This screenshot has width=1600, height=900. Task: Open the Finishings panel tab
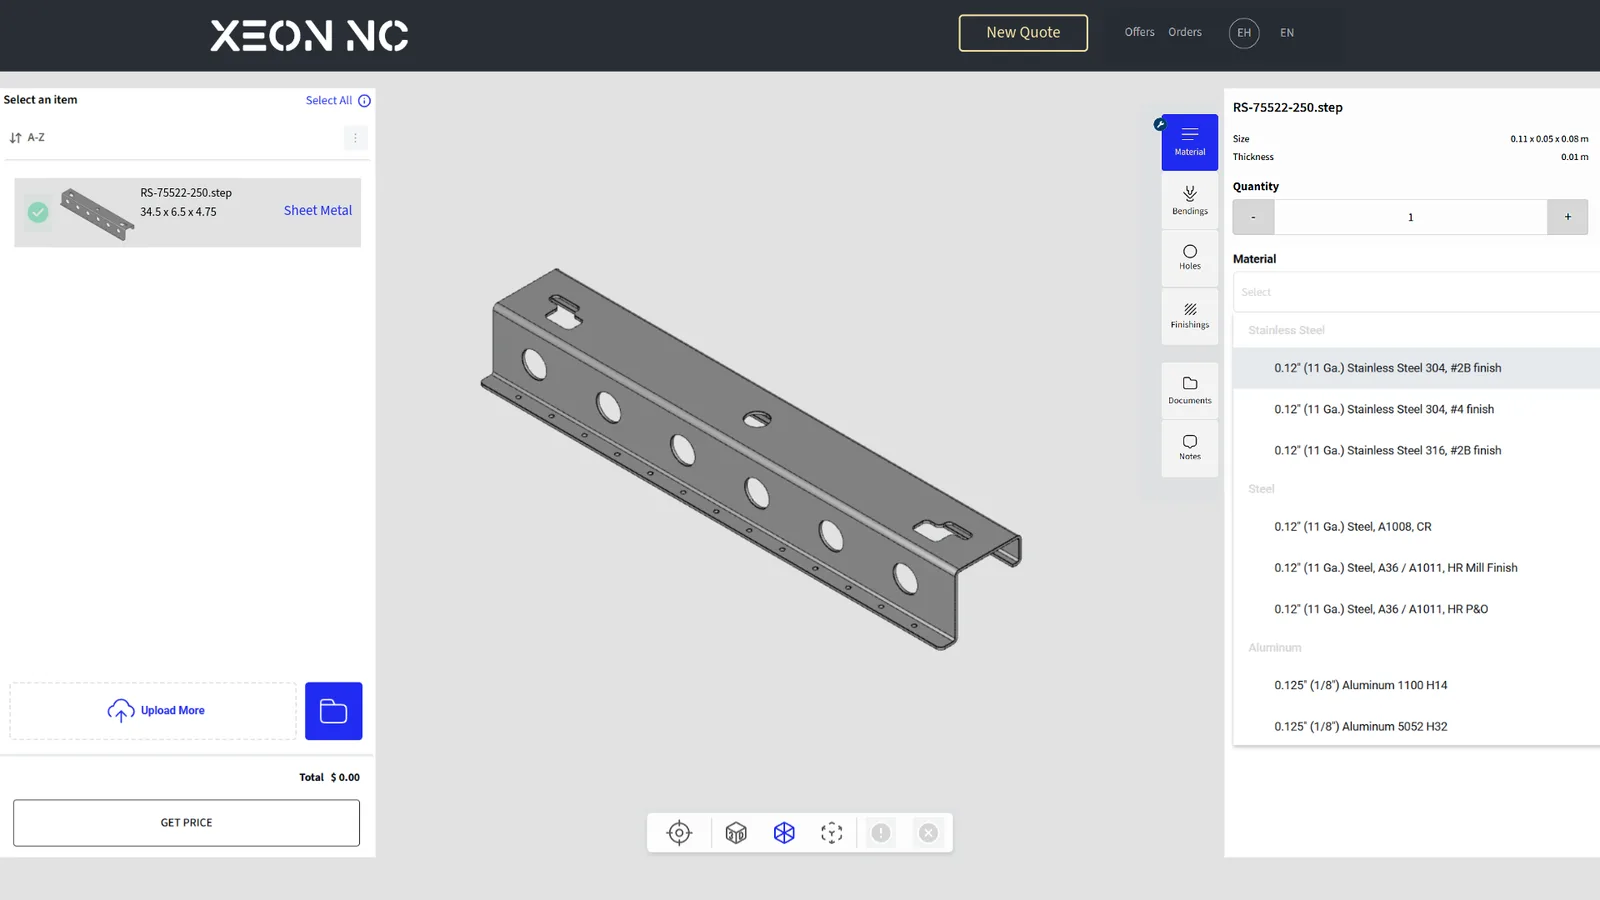(x=1189, y=316)
